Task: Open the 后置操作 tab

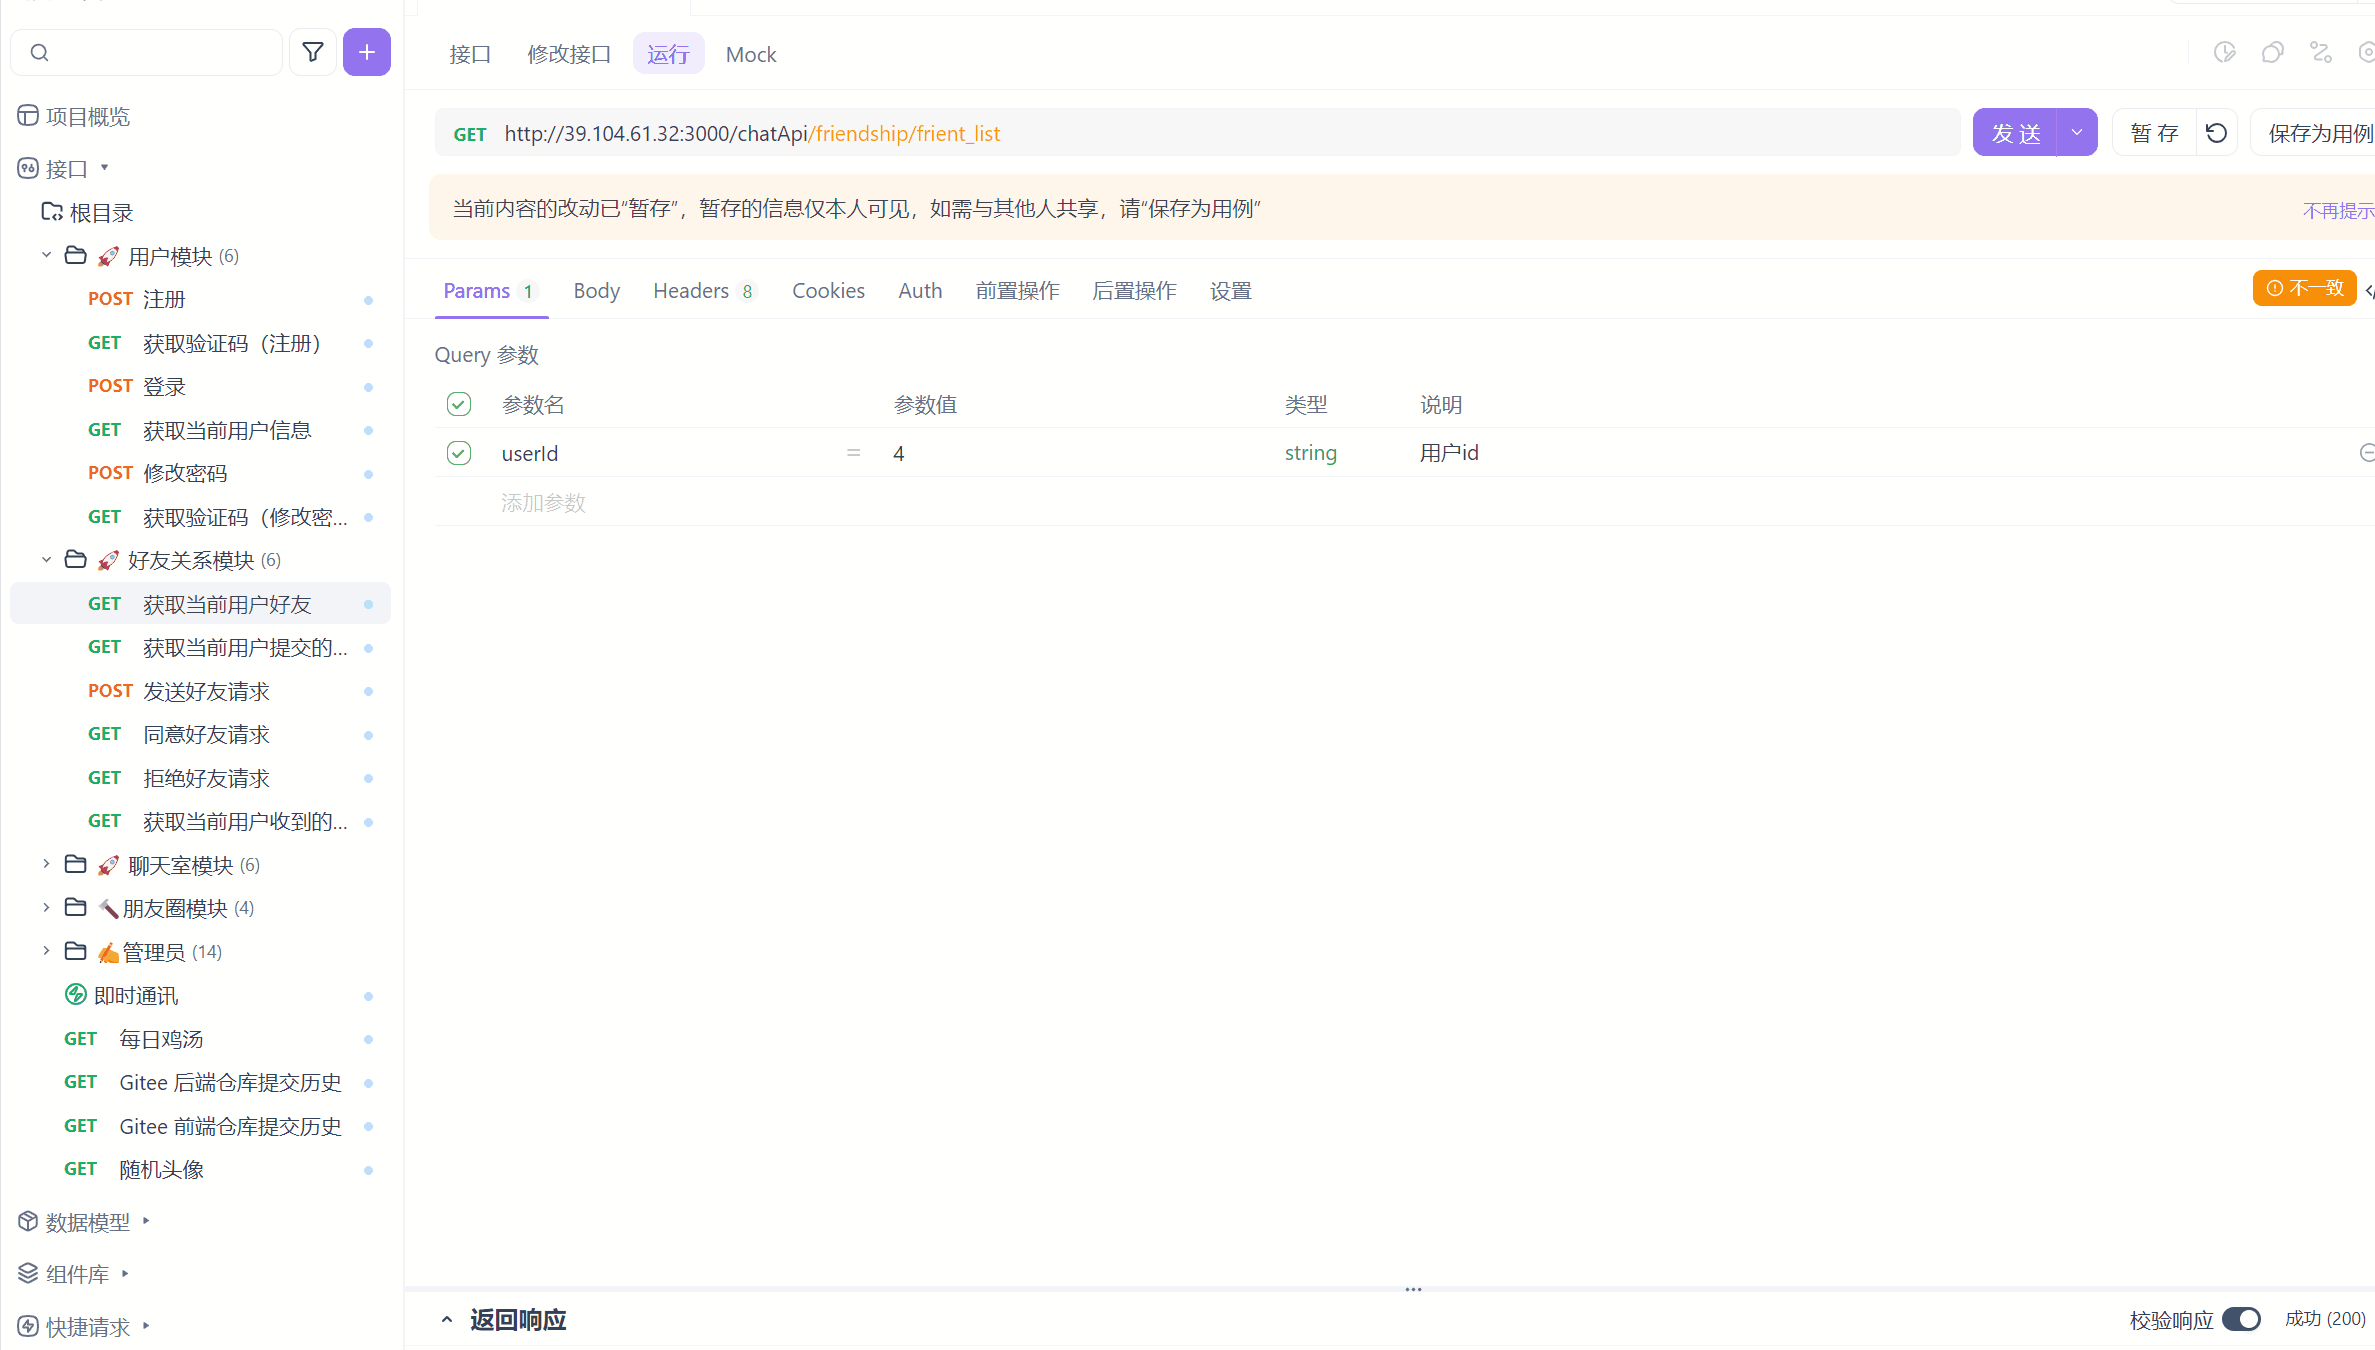Action: pos(1134,291)
